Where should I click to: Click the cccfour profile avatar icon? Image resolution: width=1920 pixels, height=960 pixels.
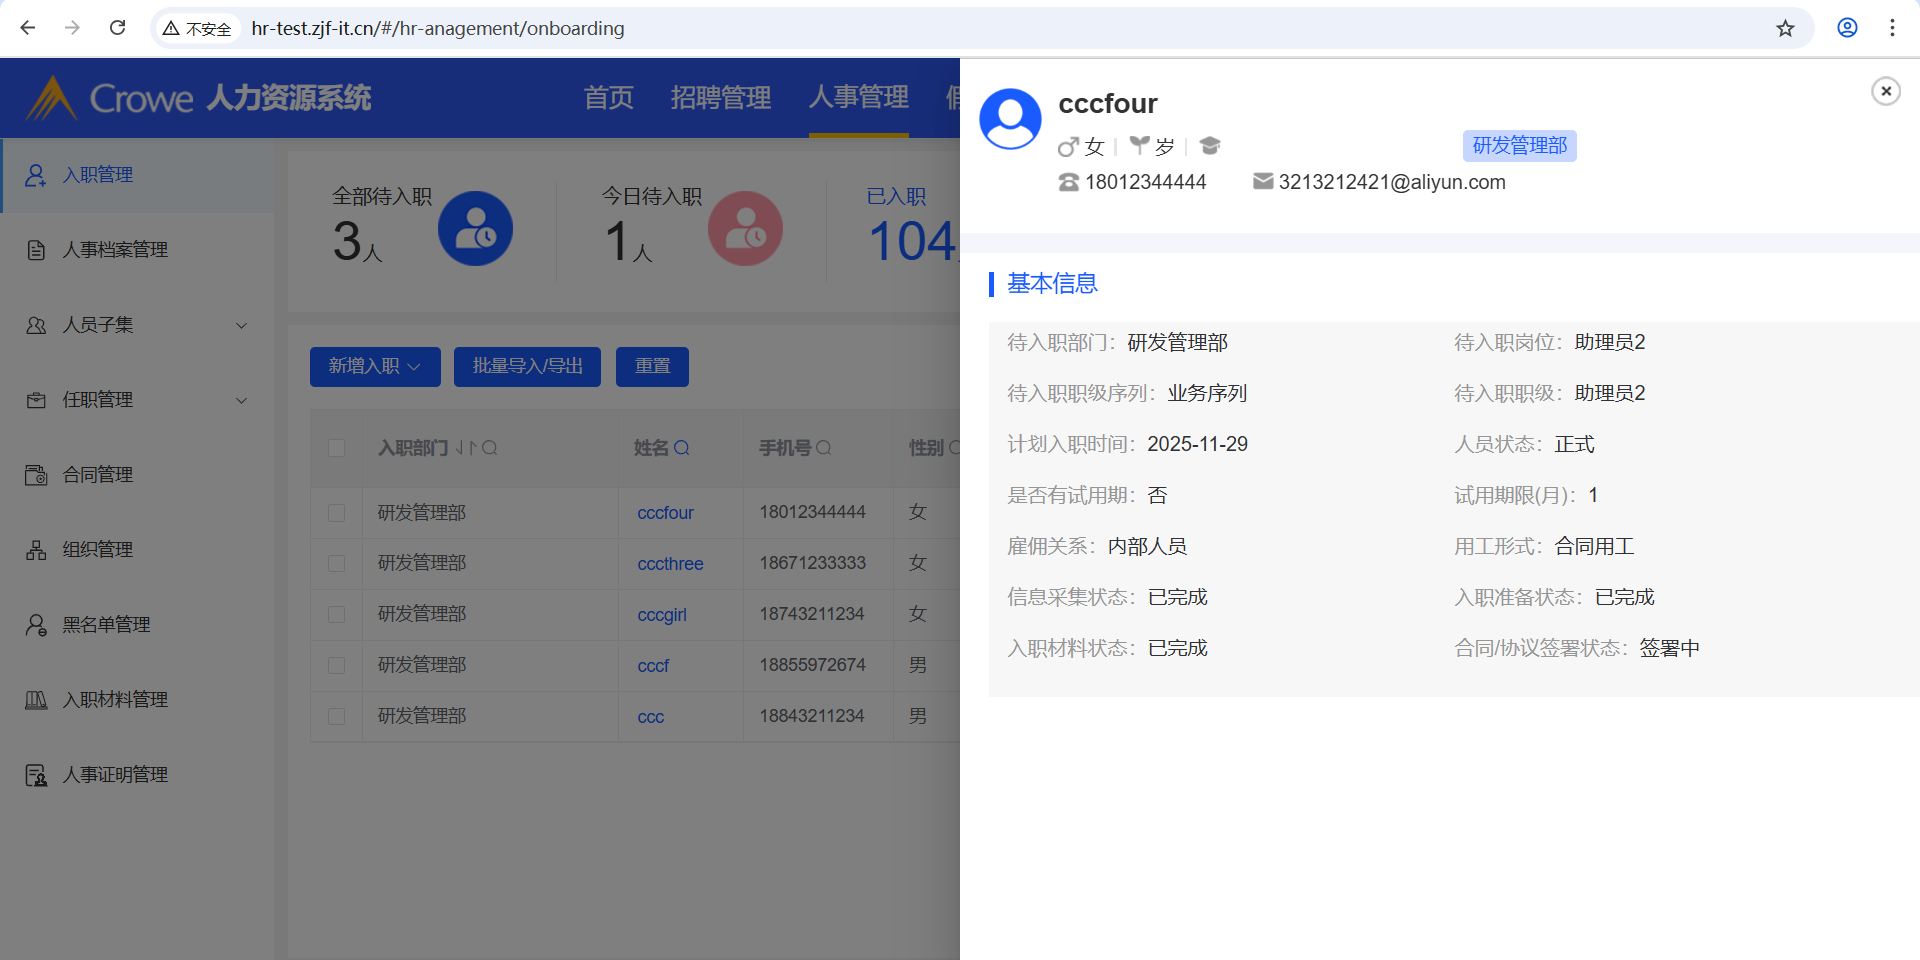(x=1010, y=119)
